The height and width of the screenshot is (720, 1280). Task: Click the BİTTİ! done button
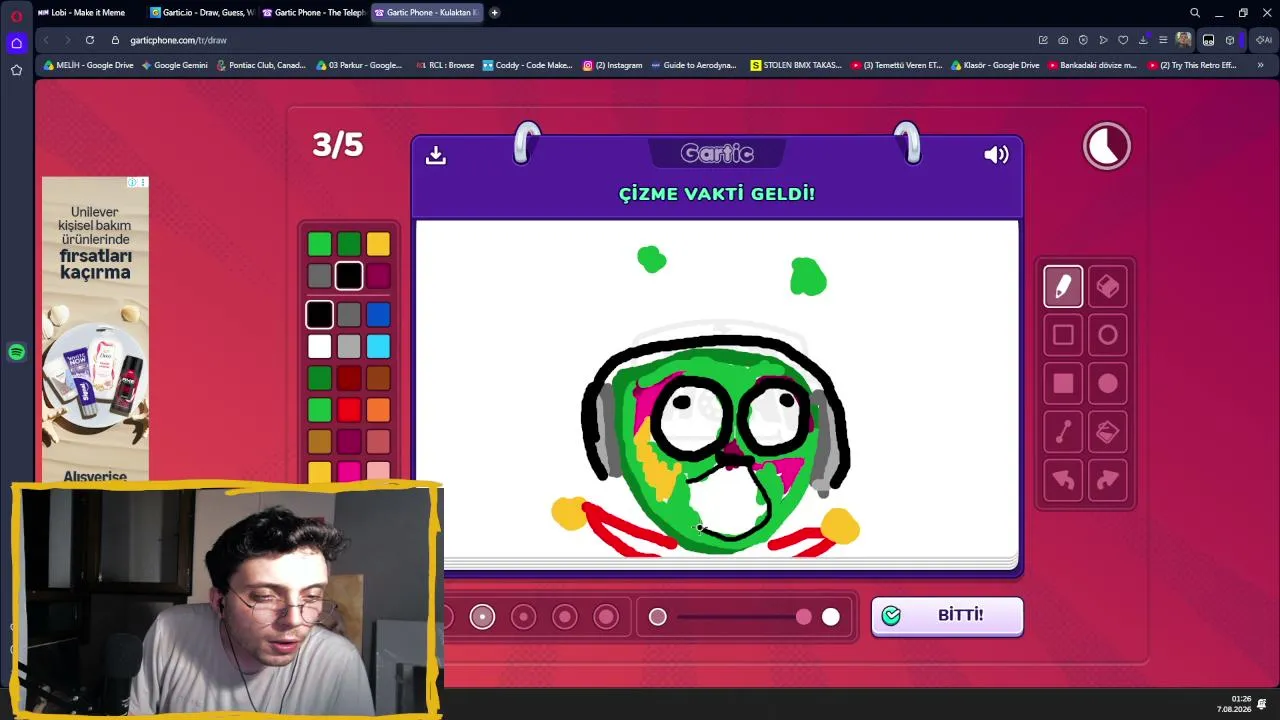point(947,616)
